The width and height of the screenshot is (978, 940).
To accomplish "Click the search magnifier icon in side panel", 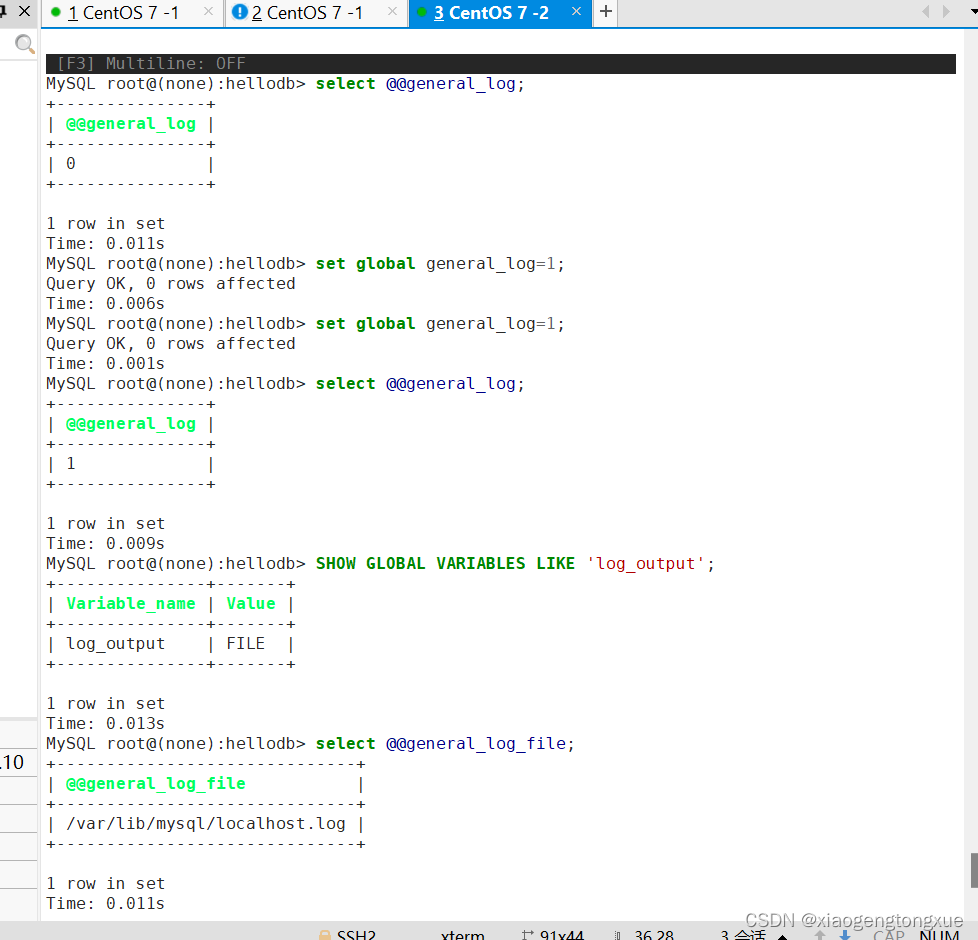I will coord(24,44).
